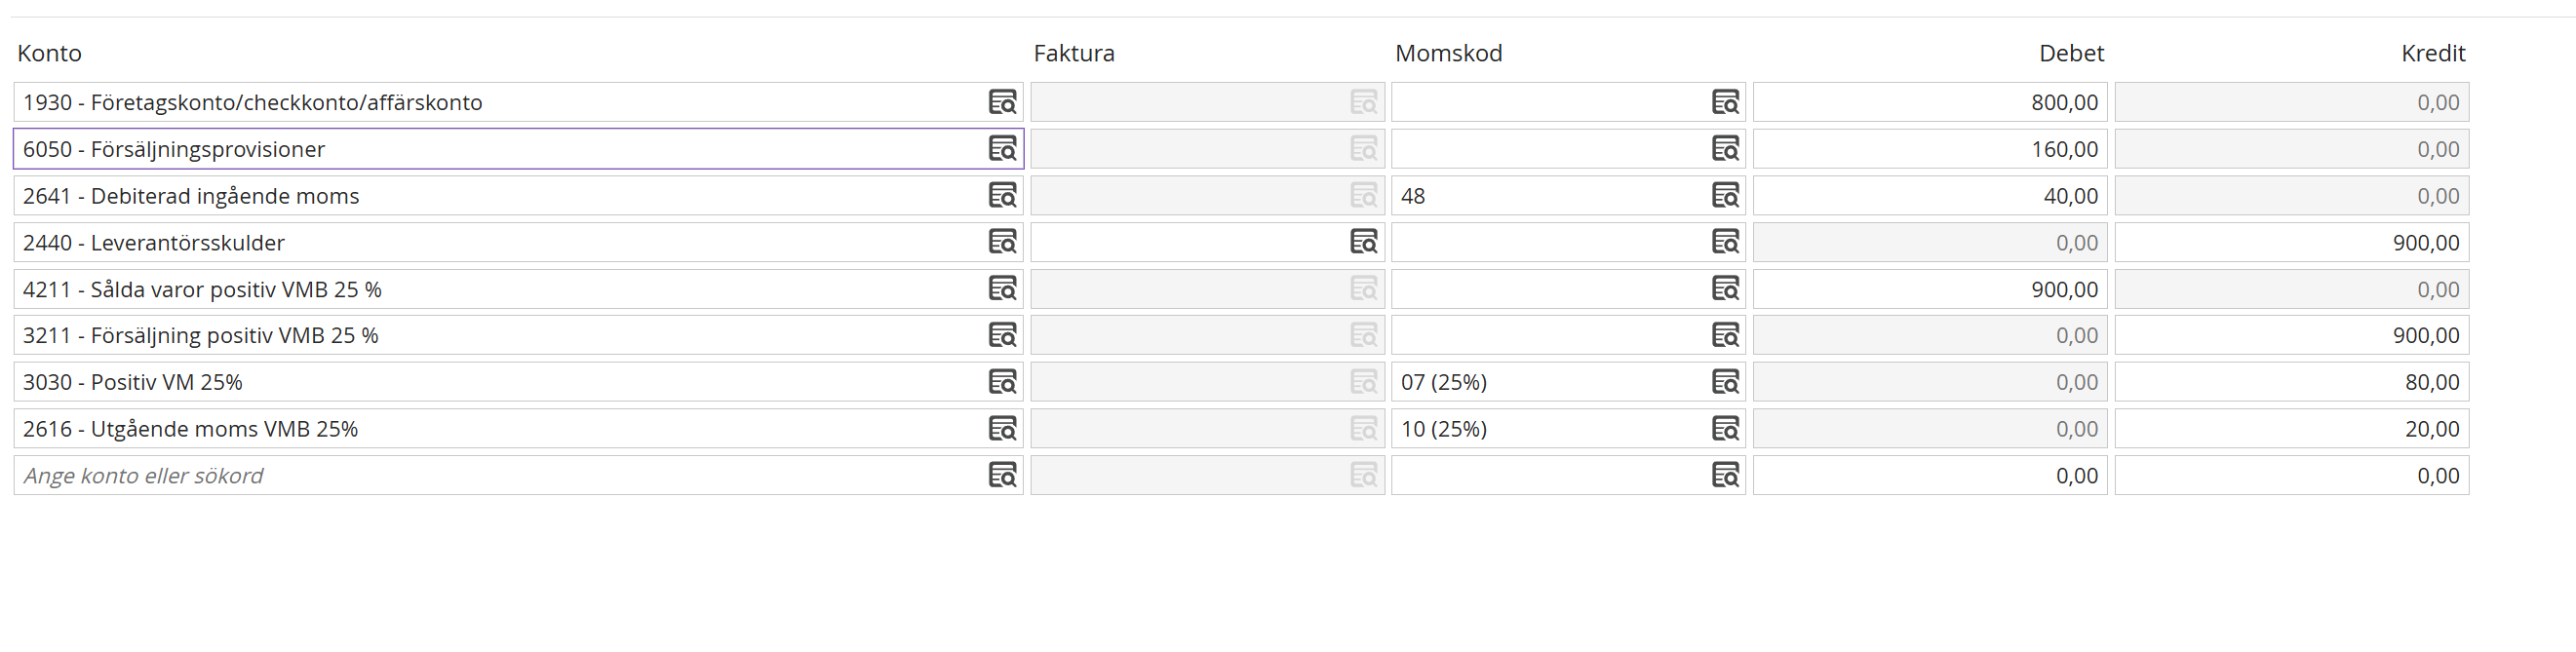Open account lookup for 1930 Företagskonto row
Image resolution: width=2576 pixels, height=652 pixels.
tap(1002, 102)
